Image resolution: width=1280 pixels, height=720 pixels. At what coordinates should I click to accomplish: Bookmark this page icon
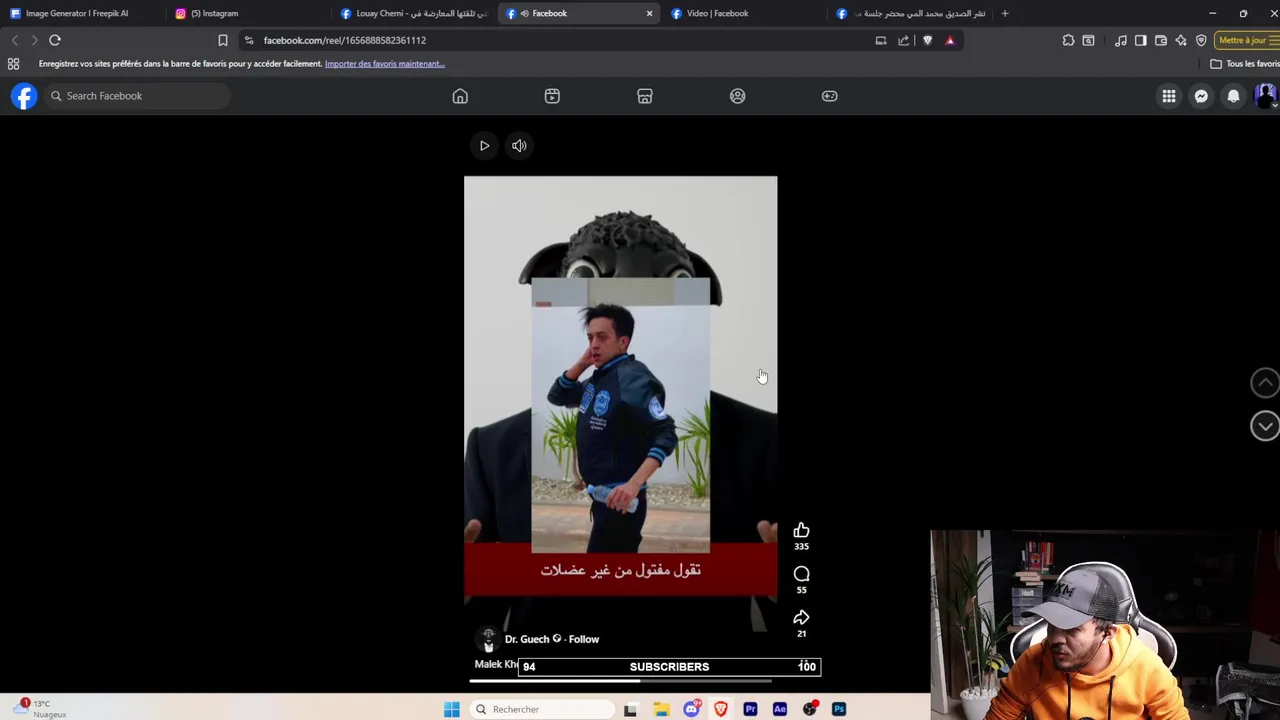(222, 40)
